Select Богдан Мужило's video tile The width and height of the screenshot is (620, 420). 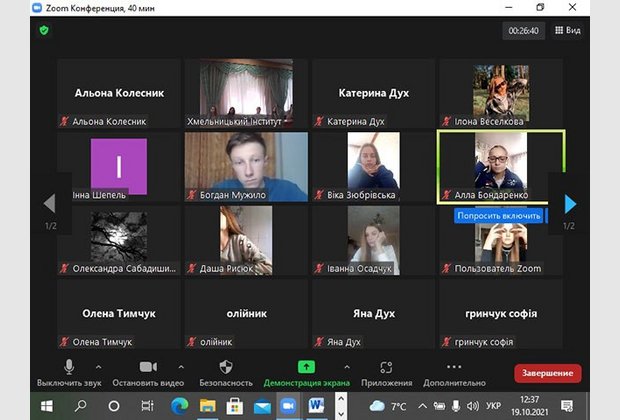pos(245,166)
